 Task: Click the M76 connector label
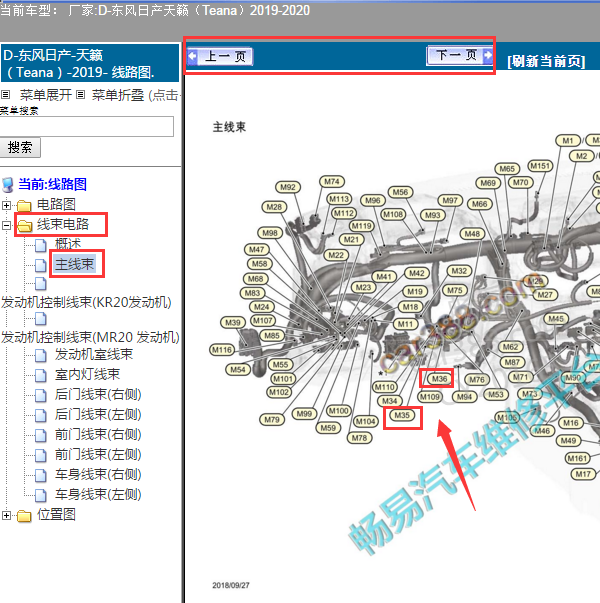click(x=477, y=380)
